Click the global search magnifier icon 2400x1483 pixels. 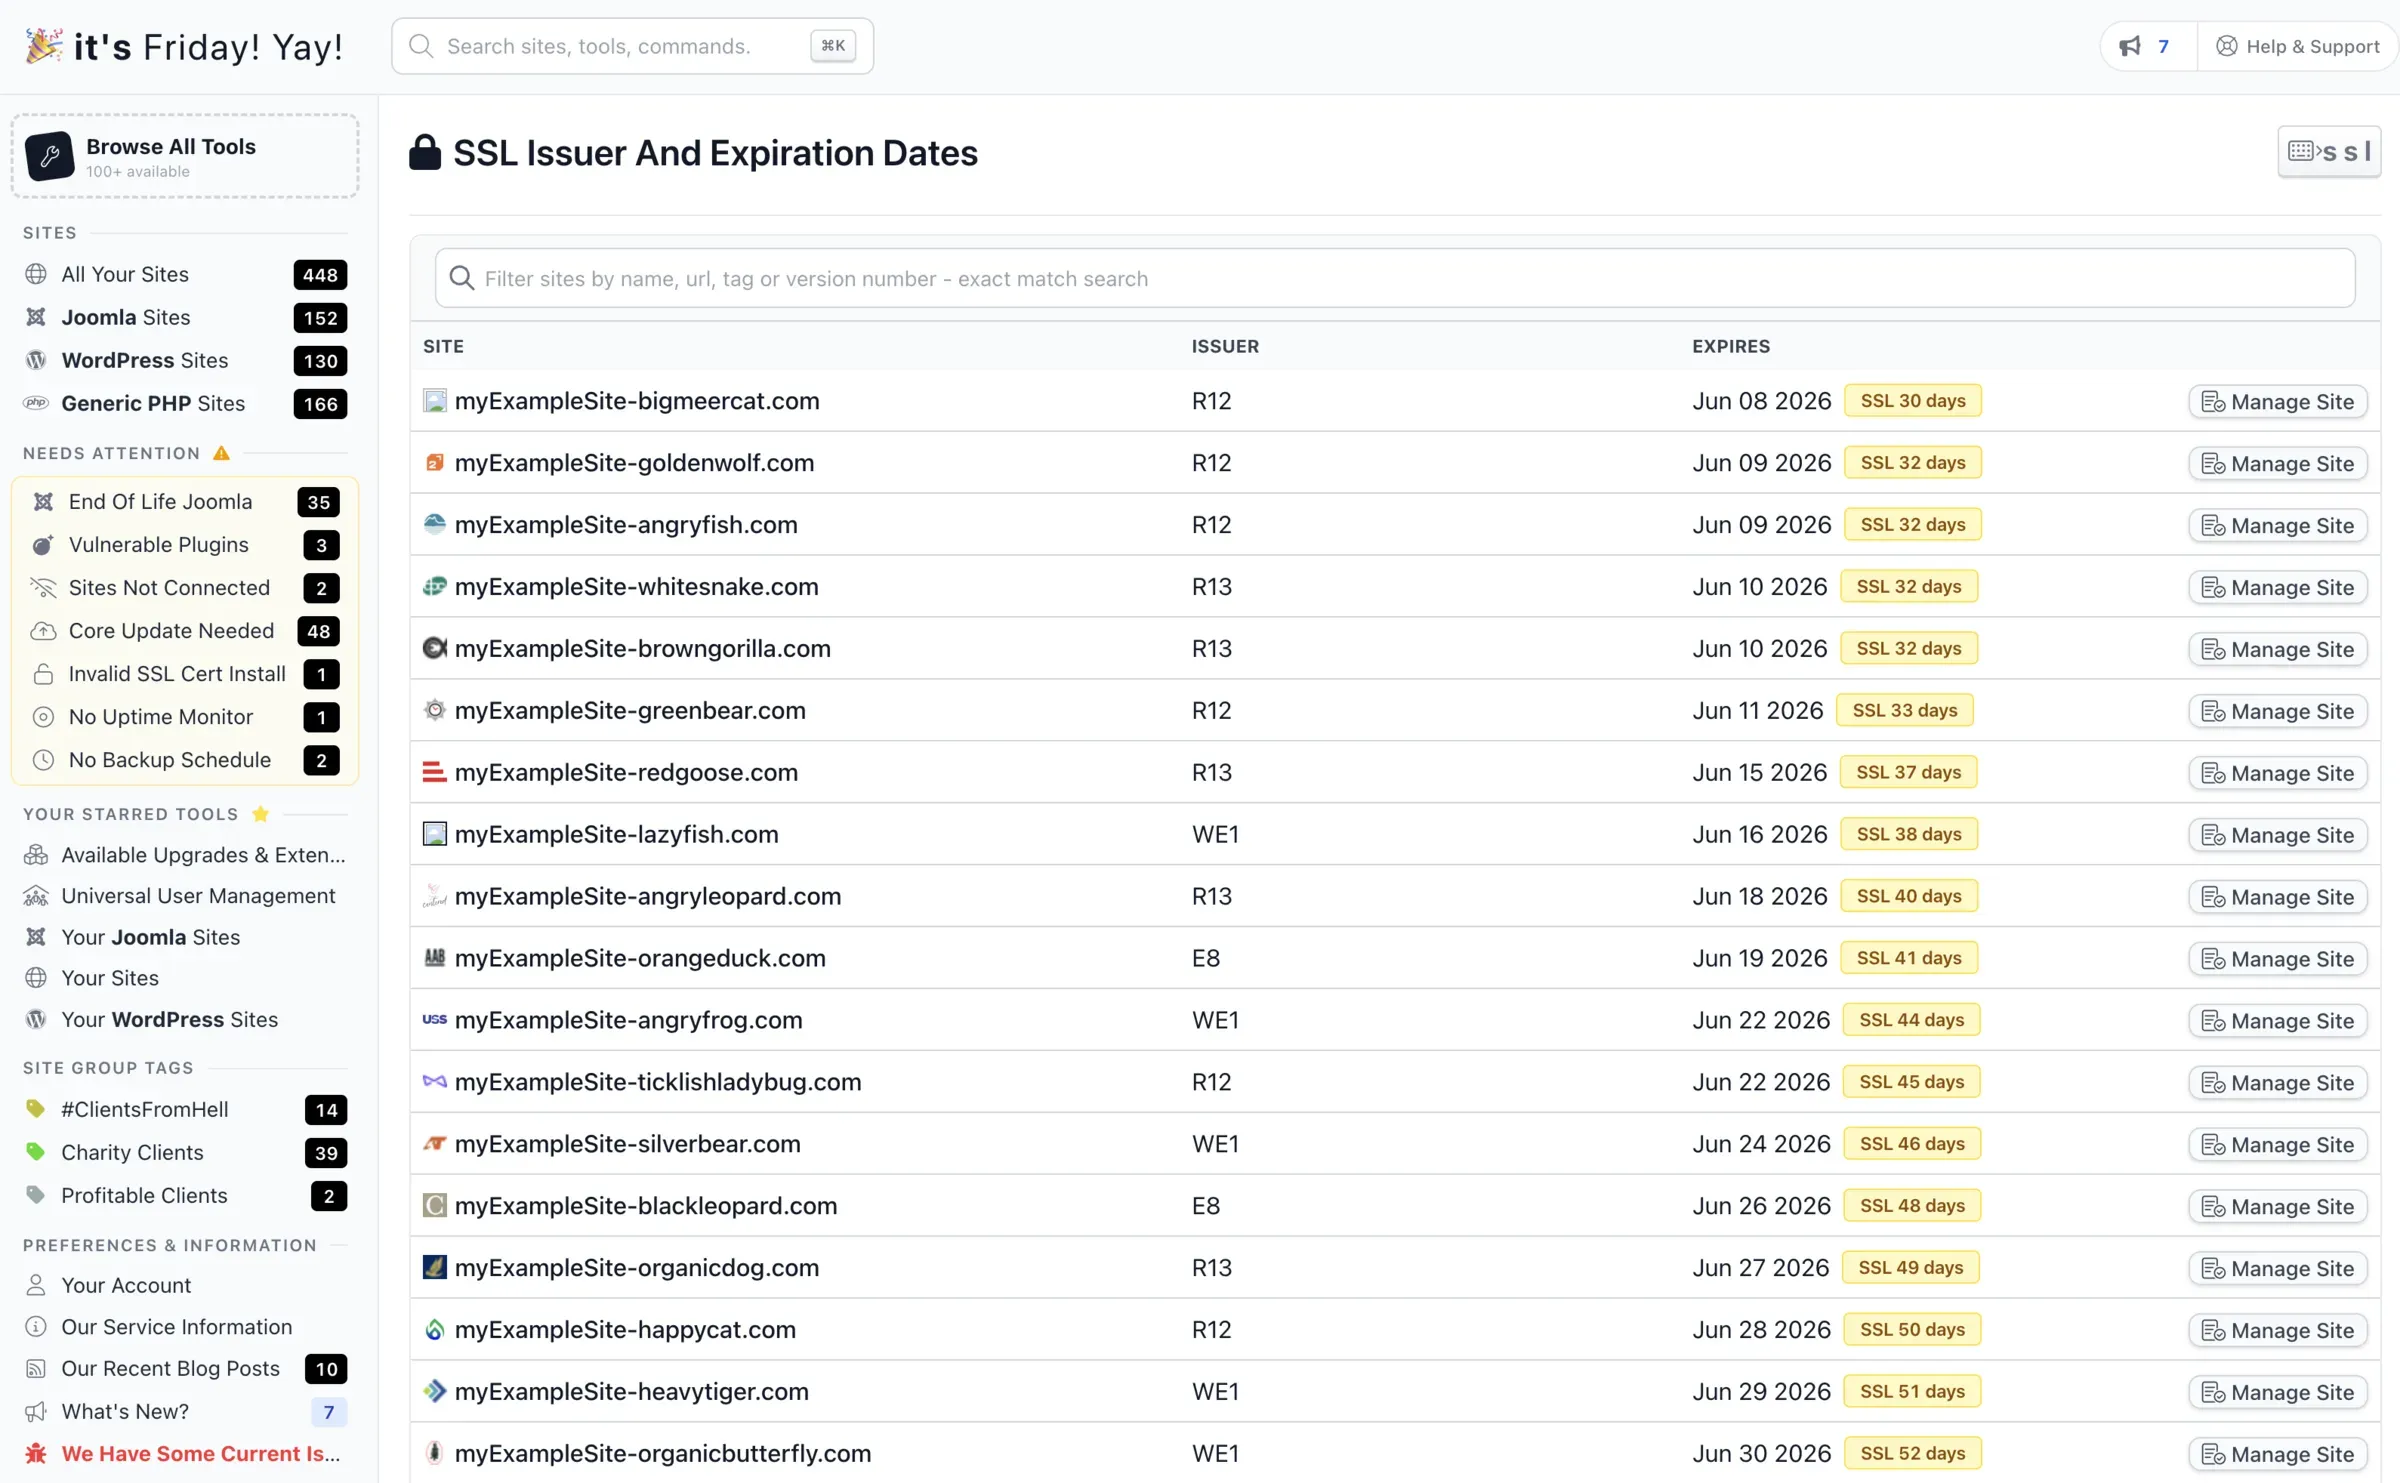click(421, 46)
